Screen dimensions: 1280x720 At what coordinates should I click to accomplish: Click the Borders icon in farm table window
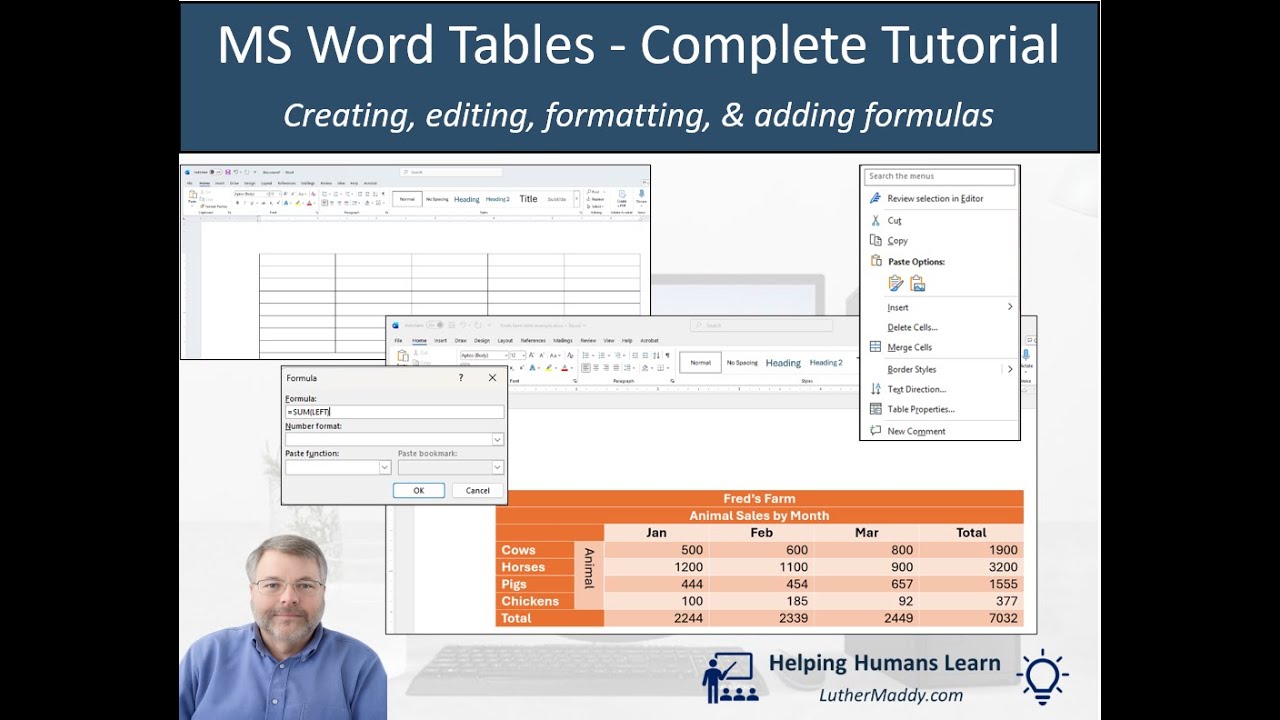(660, 368)
